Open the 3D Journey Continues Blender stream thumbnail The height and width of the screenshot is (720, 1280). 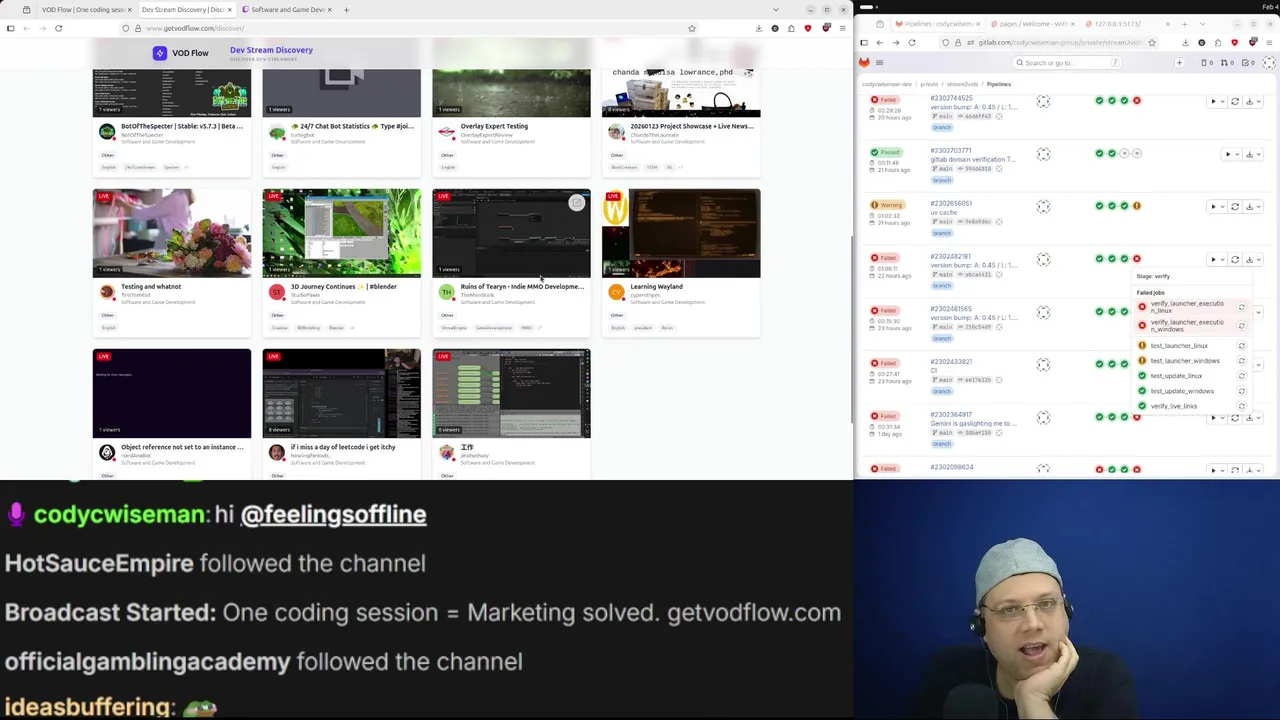[x=342, y=233]
